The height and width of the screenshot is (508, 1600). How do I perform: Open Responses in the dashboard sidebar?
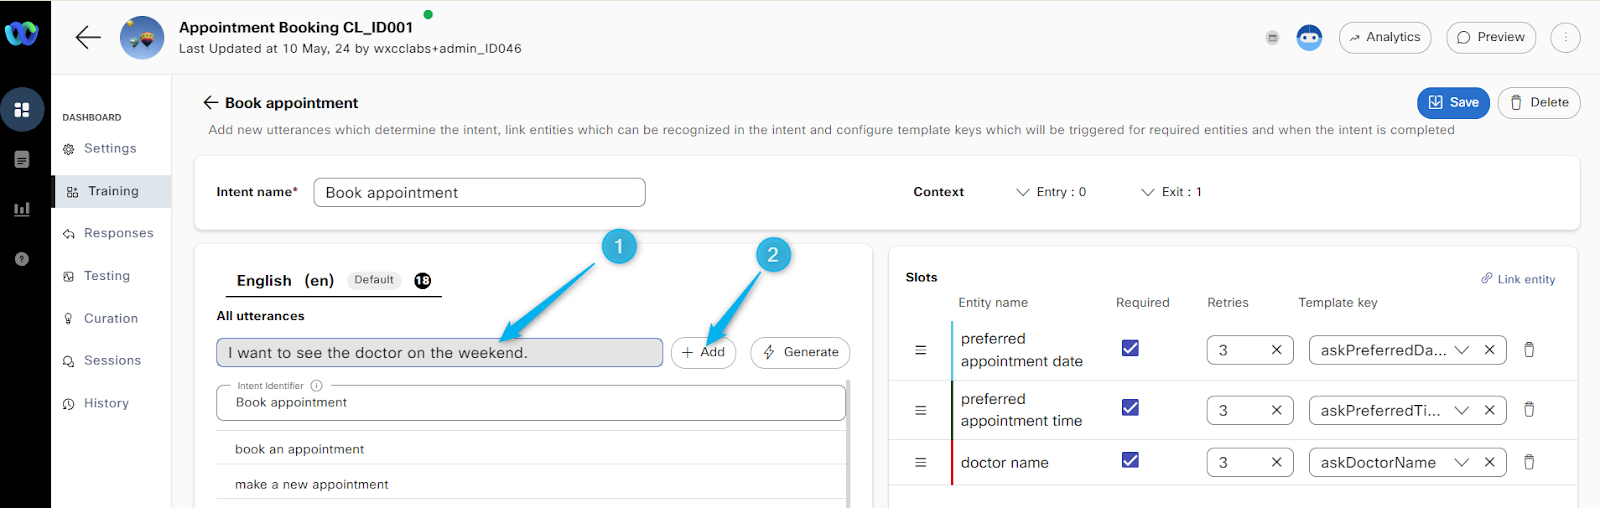(118, 233)
